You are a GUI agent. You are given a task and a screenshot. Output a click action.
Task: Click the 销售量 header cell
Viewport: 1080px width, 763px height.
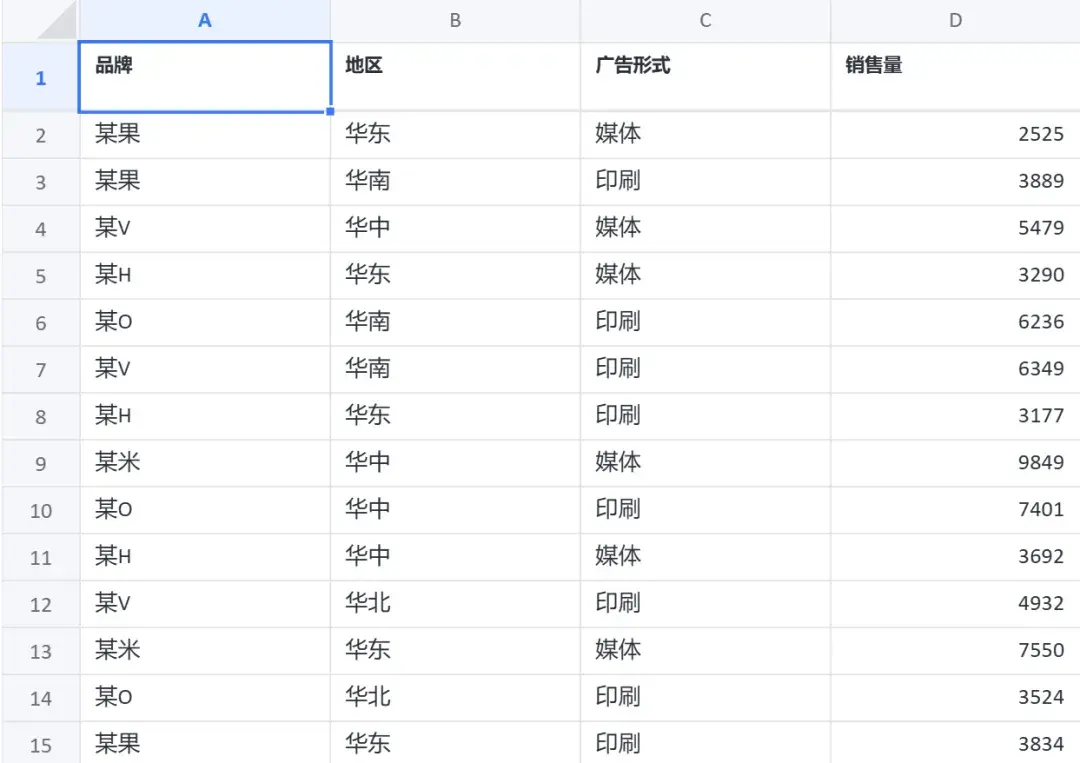955,77
